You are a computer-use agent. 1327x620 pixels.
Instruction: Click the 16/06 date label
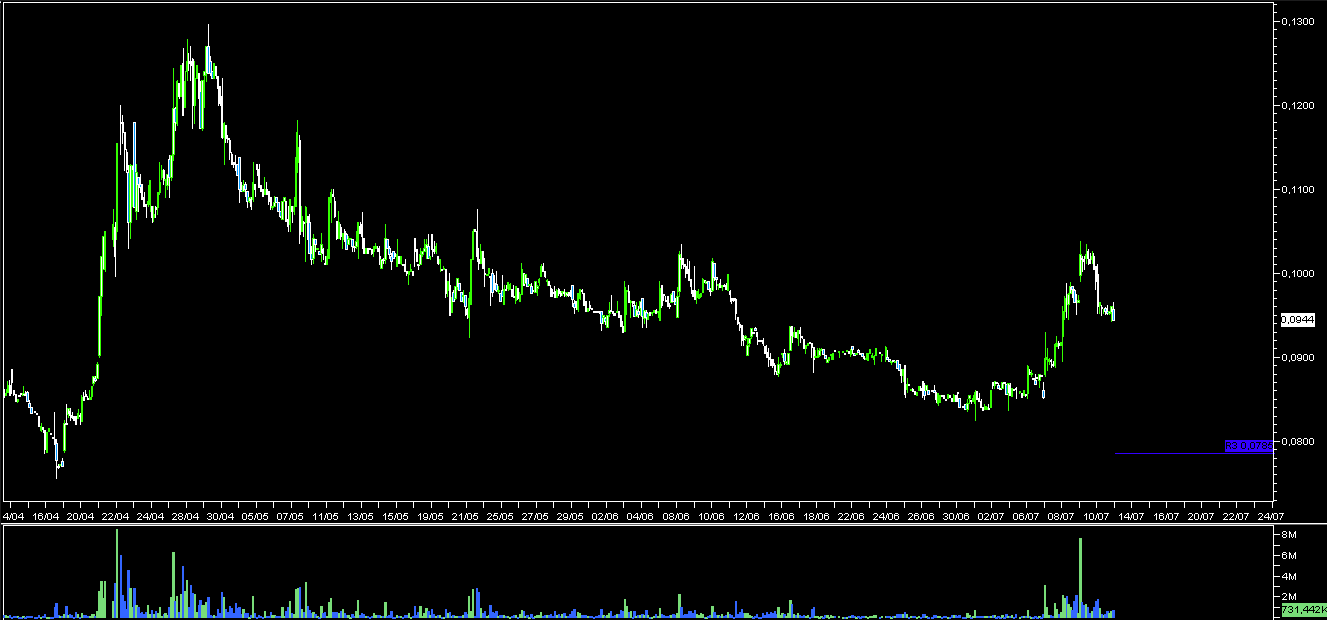[x=780, y=517]
